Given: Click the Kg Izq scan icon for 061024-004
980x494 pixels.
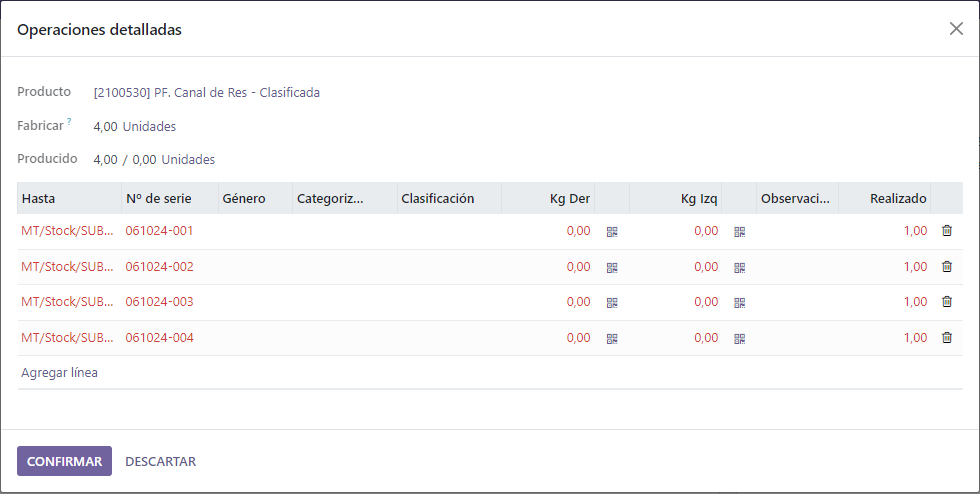Looking at the screenshot, I should click(x=739, y=339).
